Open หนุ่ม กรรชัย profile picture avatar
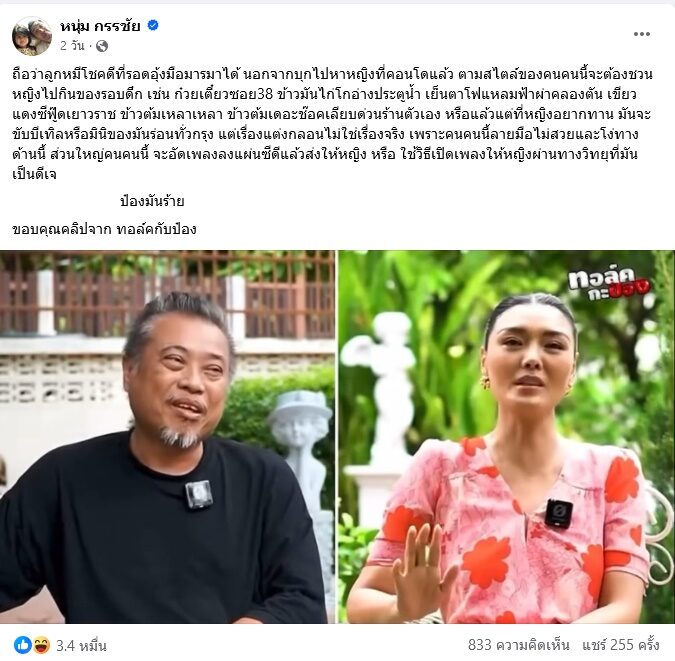The image size is (675, 661). (32, 36)
